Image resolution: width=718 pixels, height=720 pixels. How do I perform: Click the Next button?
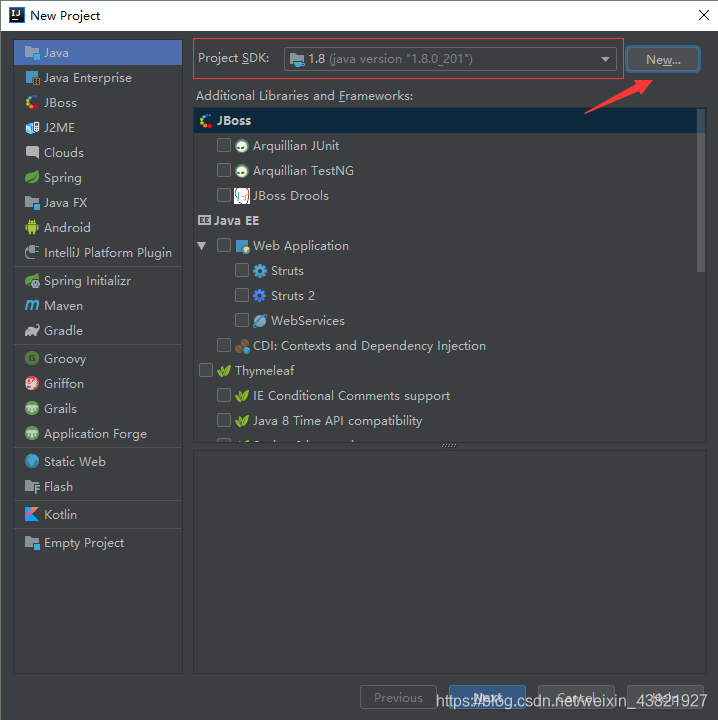(x=487, y=698)
